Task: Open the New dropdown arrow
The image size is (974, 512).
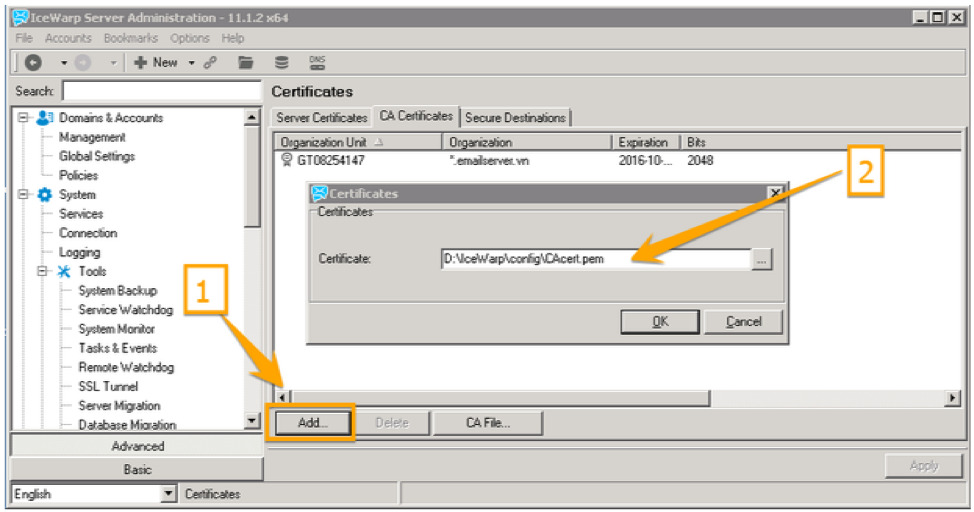Action: click(191, 63)
